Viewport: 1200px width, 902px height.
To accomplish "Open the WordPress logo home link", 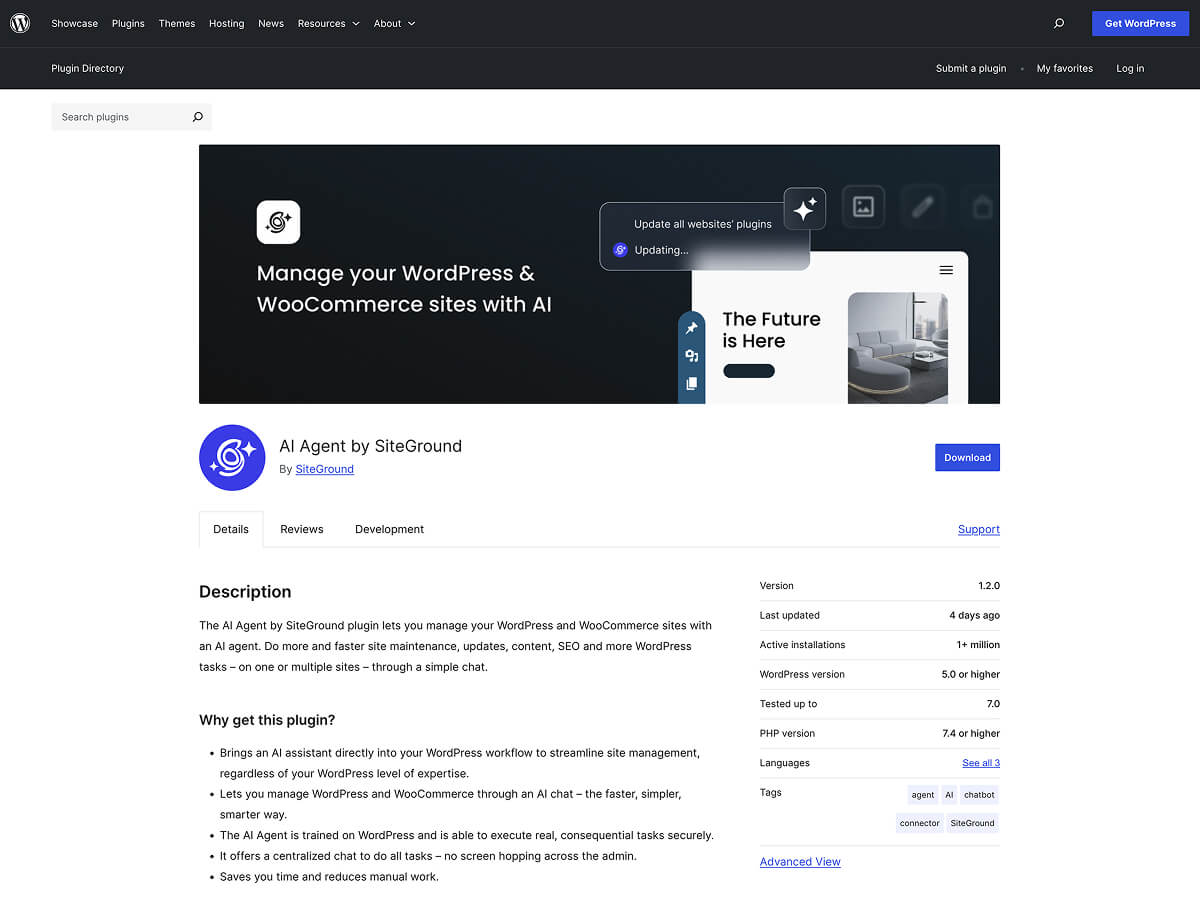I will click(x=20, y=23).
